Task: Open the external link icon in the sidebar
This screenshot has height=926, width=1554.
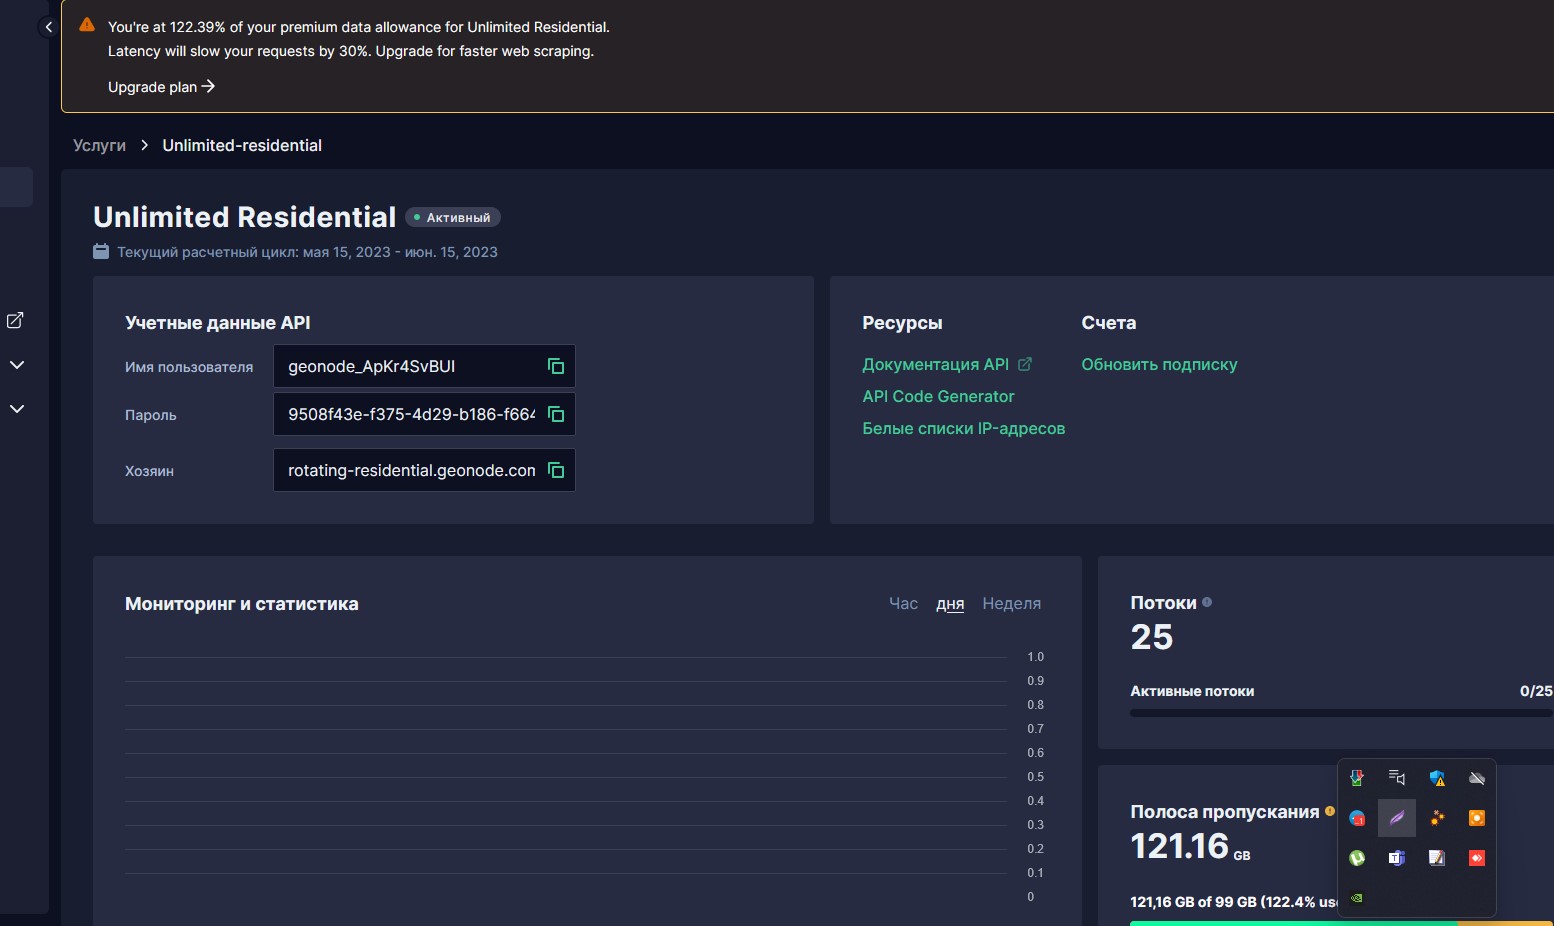Action: tap(15, 320)
